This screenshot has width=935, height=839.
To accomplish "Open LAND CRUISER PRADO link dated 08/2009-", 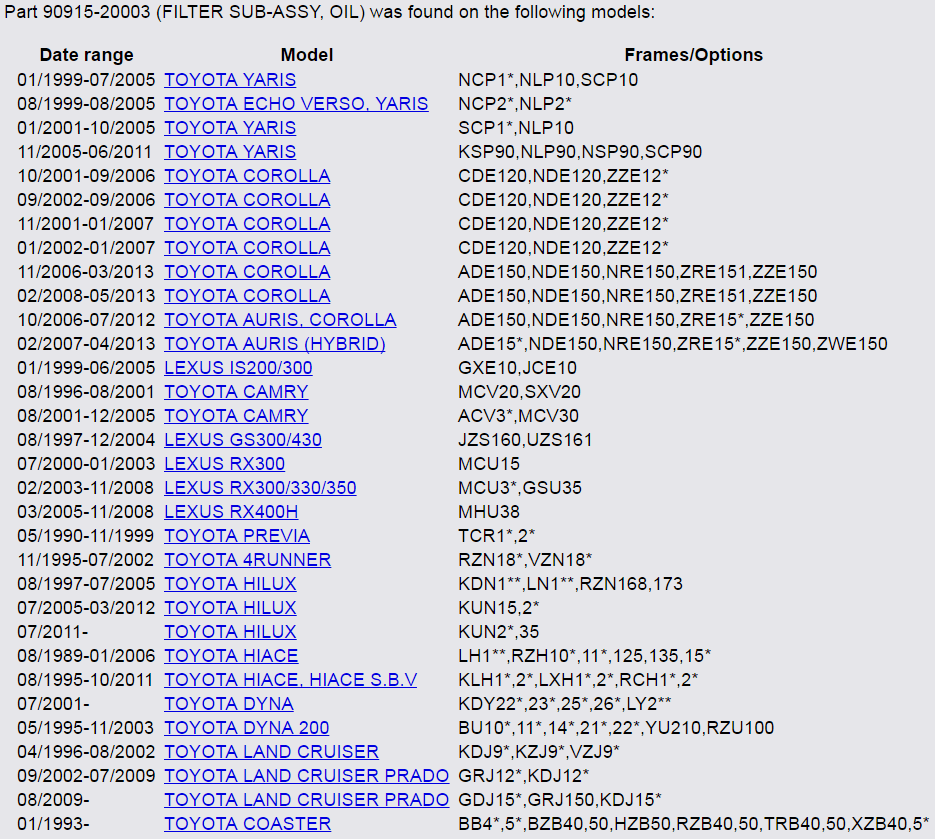I will click(306, 800).
